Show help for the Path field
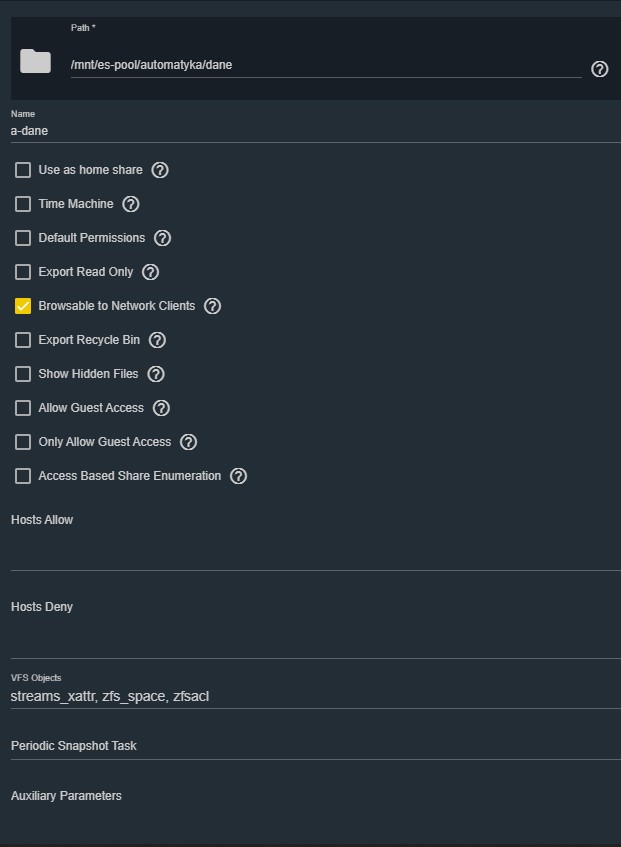This screenshot has height=847, width=621. pos(599,69)
